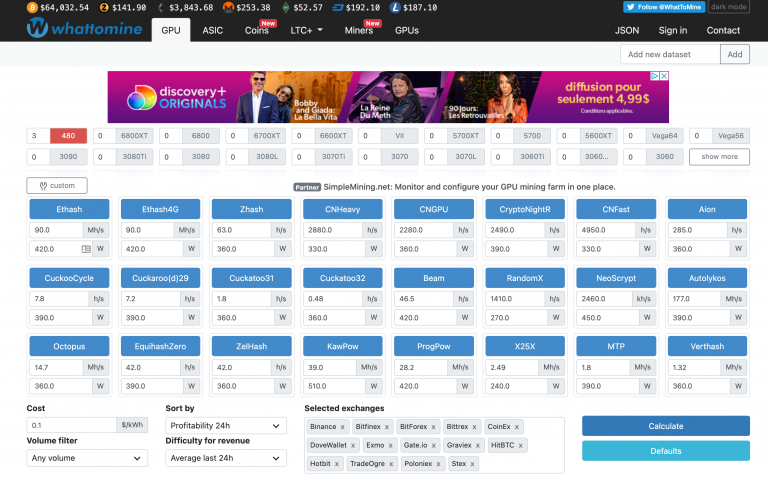Expand the LTC+ menu
Viewport: 768px width, 477px height.
[x=306, y=30]
